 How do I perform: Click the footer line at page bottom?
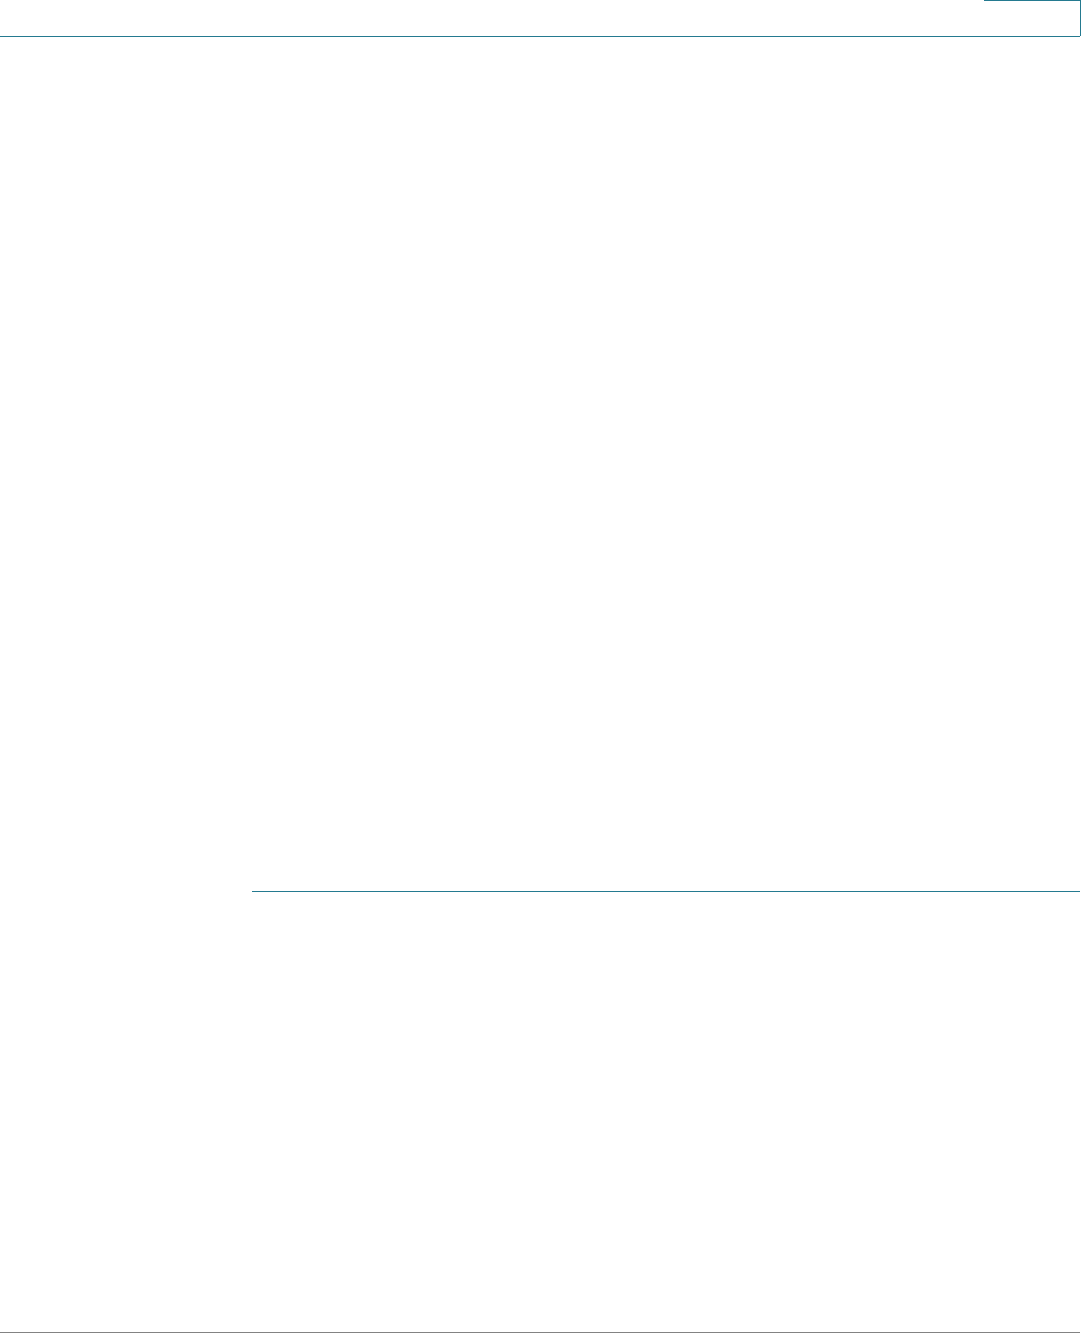point(540,1332)
